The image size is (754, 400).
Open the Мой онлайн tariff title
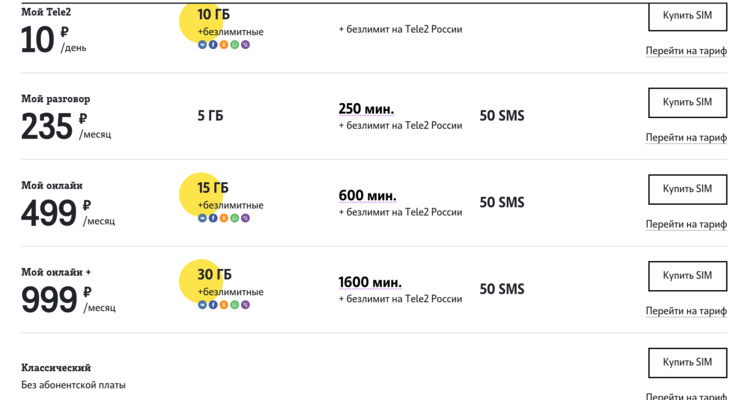click(x=52, y=186)
